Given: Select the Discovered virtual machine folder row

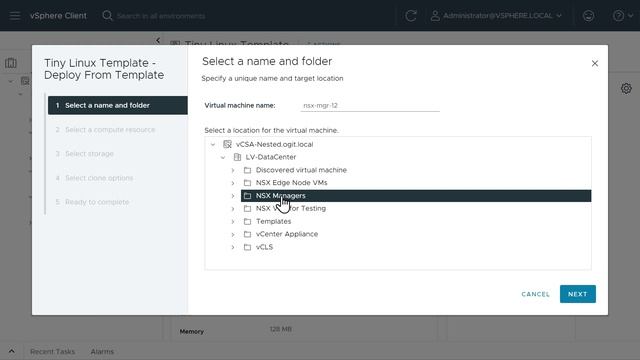Looking at the screenshot, I should tap(416, 170).
